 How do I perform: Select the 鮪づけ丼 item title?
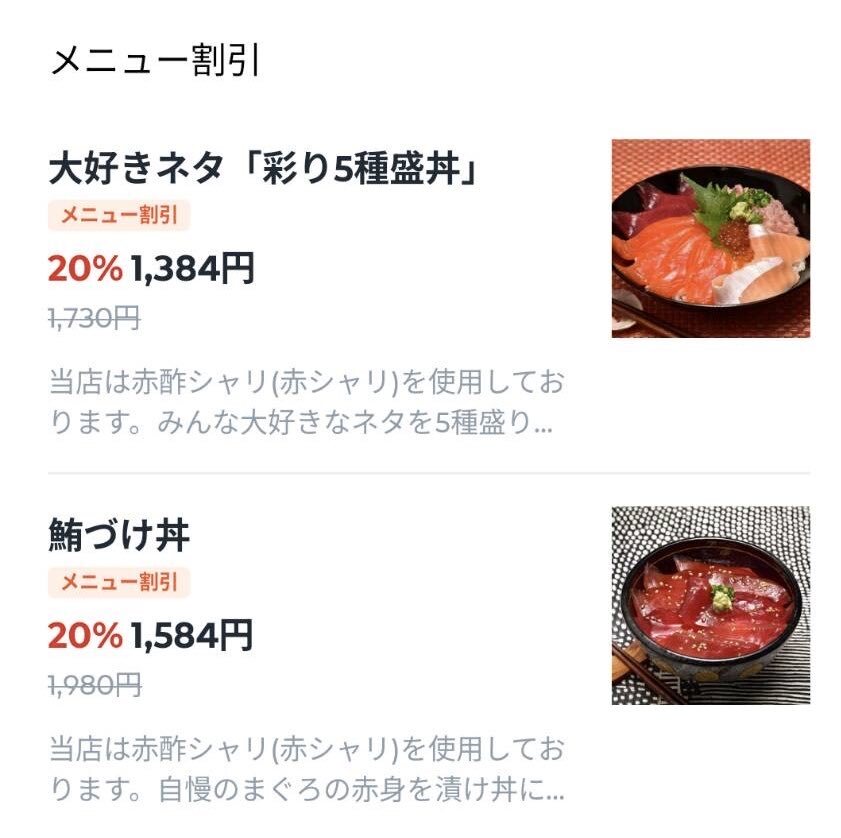click(119, 537)
